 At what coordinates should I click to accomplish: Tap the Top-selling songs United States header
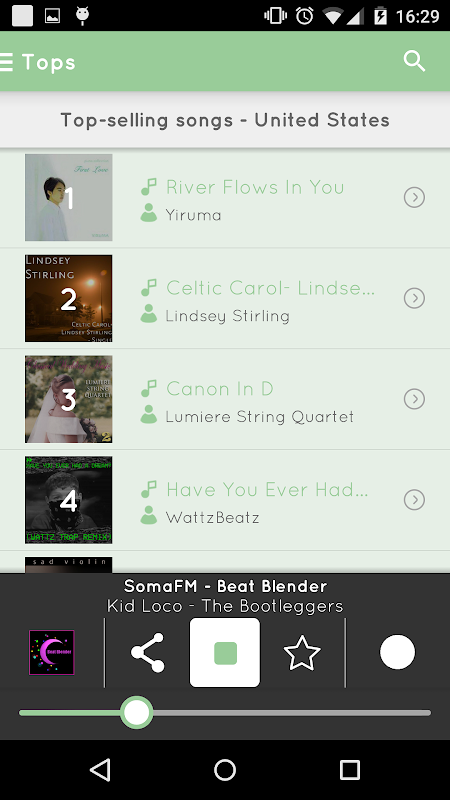[225, 120]
